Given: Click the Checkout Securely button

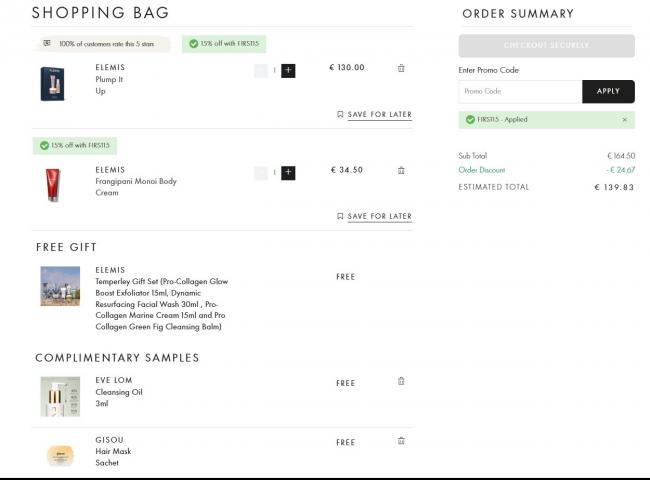Looking at the screenshot, I should tap(546, 45).
